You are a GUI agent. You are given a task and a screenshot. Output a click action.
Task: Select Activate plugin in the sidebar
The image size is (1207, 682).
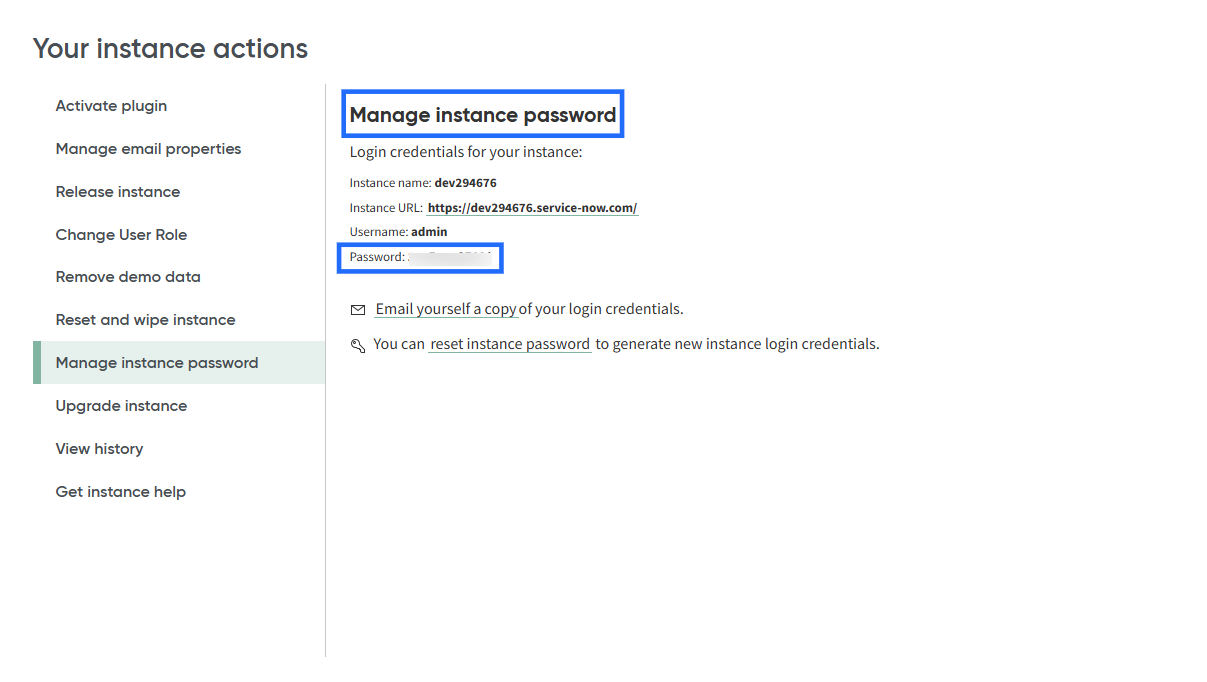[111, 105]
